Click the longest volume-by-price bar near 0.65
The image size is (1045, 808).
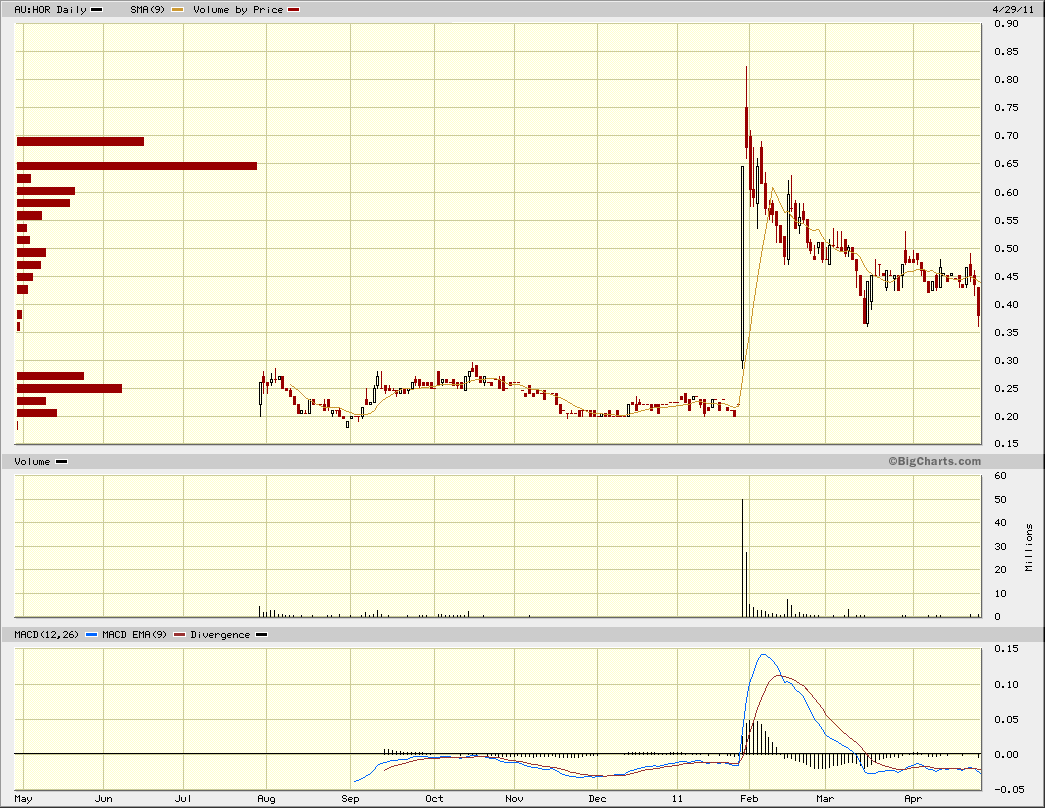click(137, 166)
